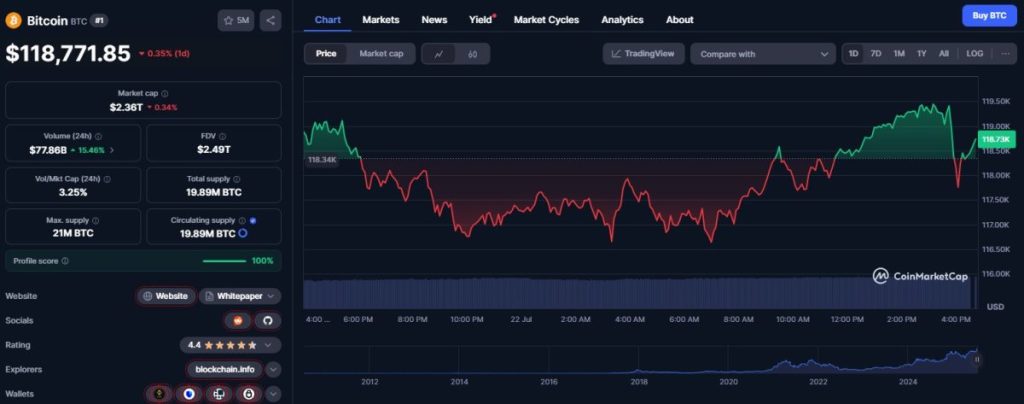Add Bitcoin to watchlist with star button

pyautogui.click(x=236, y=21)
